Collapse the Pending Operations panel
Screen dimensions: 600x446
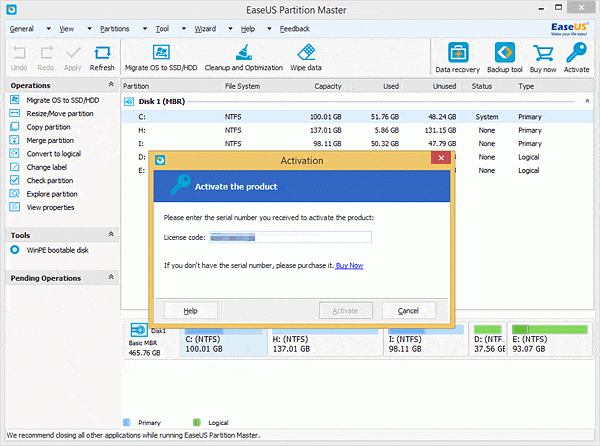111,277
